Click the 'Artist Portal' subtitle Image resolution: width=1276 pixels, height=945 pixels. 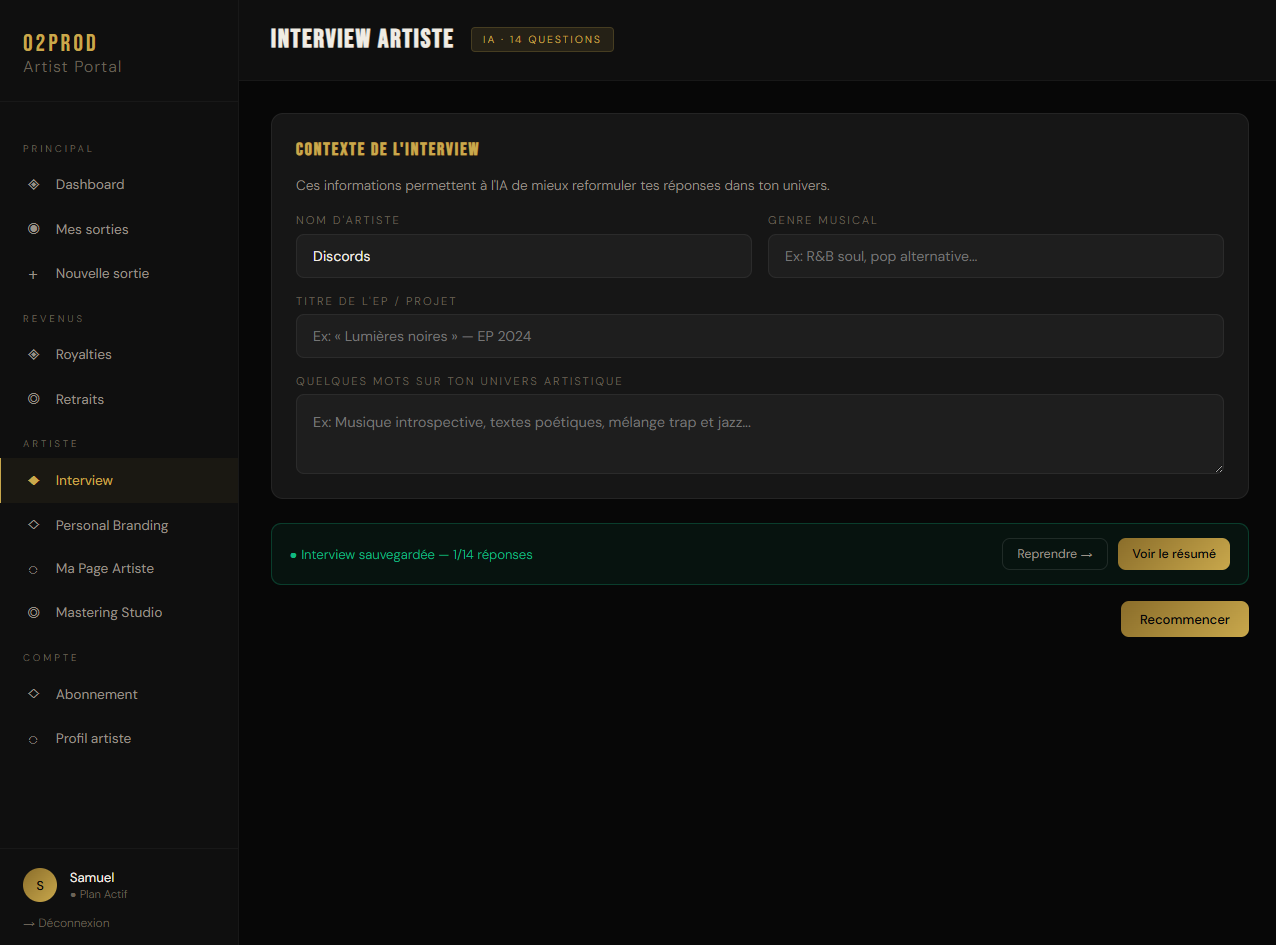[x=72, y=67]
